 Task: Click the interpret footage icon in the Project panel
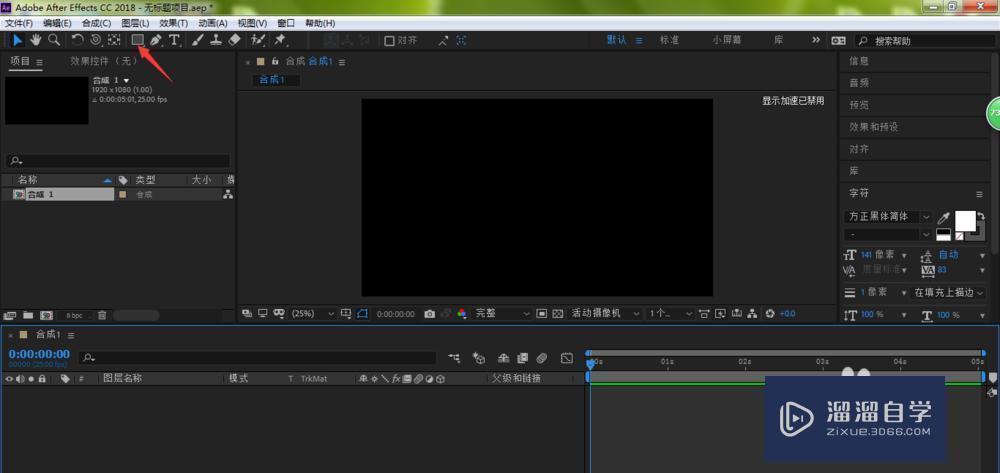pyautogui.click(x=10, y=315)
